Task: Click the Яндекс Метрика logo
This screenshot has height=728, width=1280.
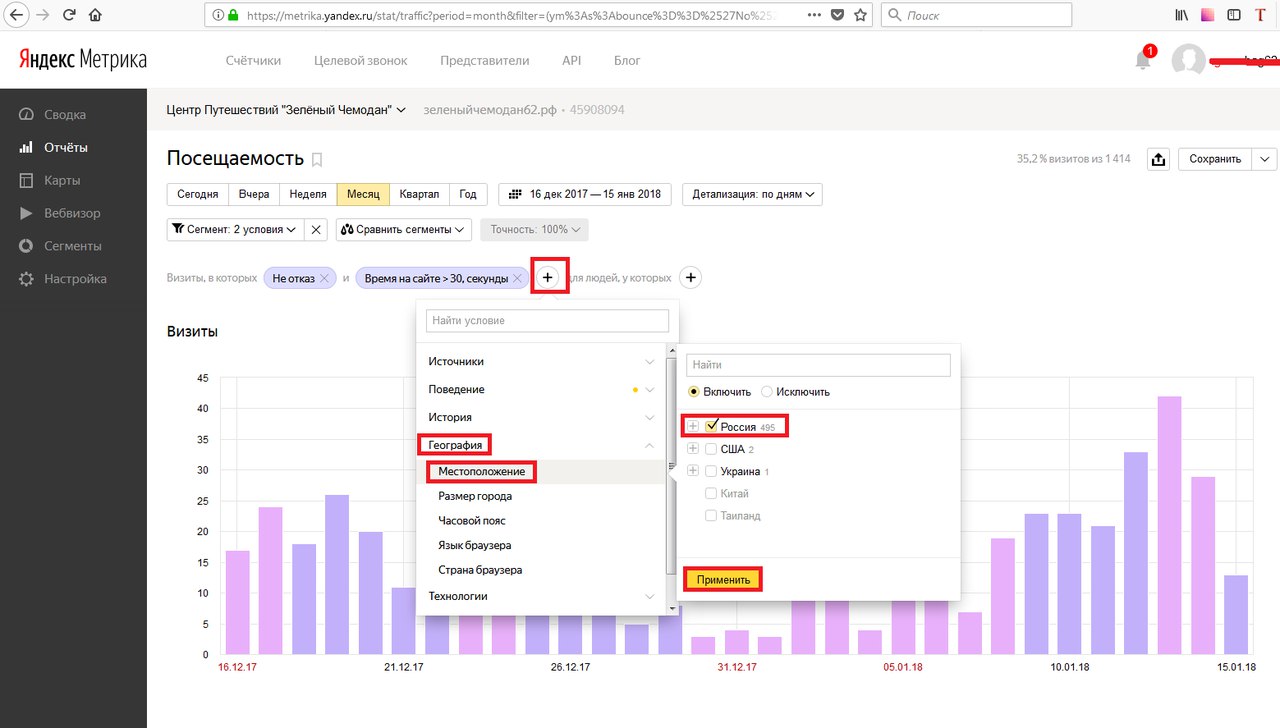Action: [83, 60]
